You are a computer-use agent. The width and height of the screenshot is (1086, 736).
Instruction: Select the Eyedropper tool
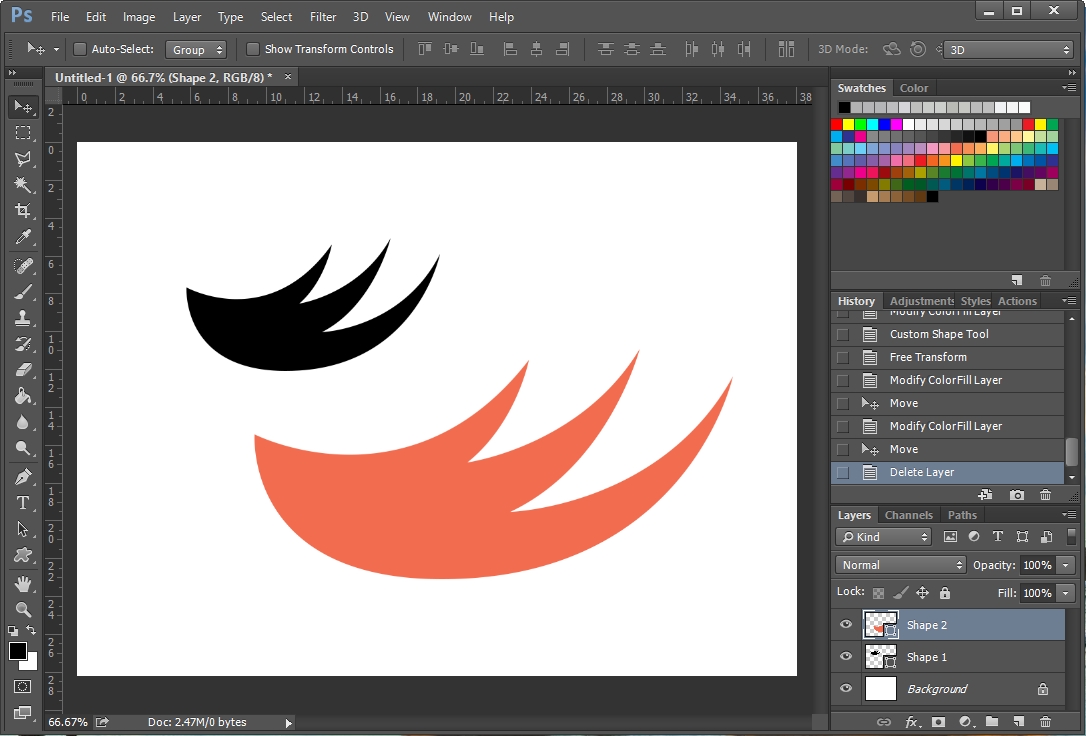coord(23,237)
